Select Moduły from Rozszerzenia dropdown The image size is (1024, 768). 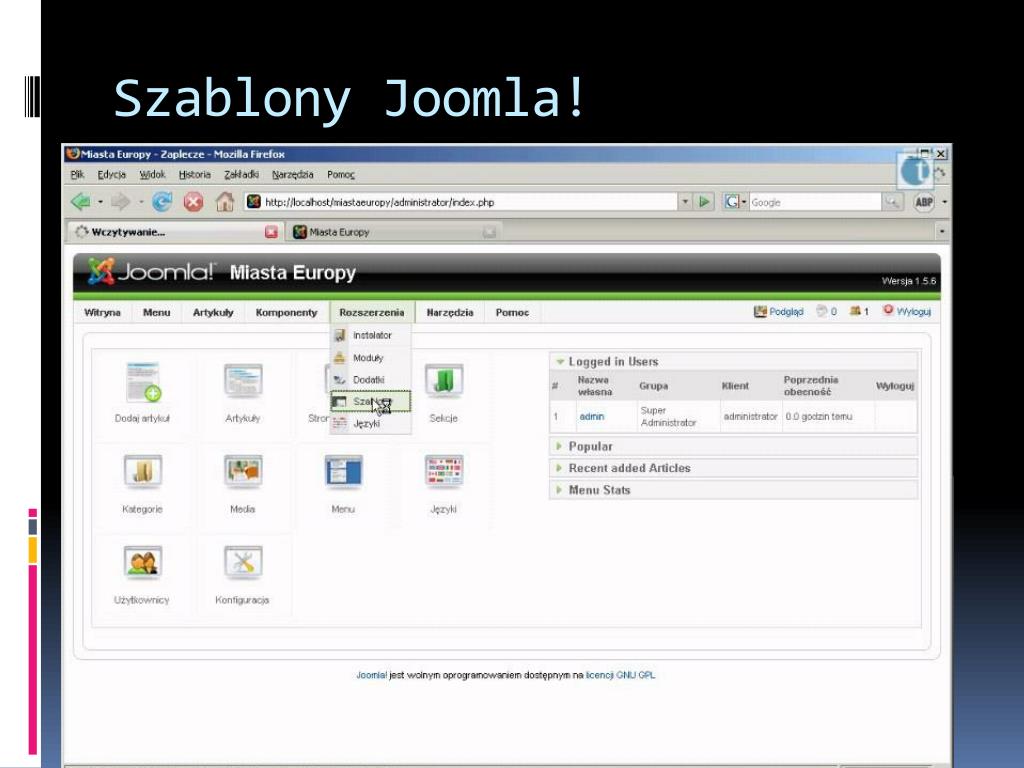click(x=371, y=358)
